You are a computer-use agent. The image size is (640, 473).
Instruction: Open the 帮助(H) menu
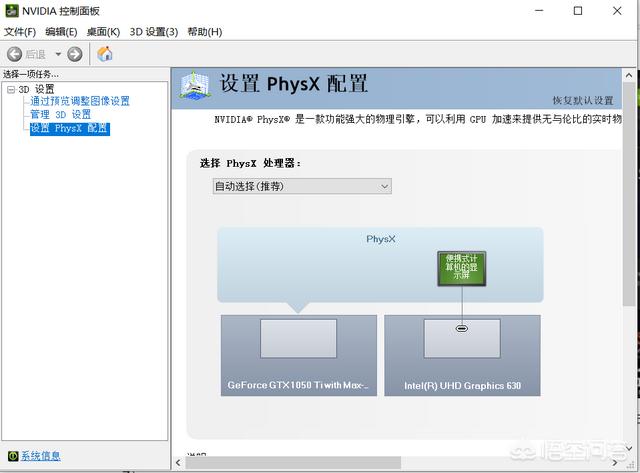(x=204, y=32)
